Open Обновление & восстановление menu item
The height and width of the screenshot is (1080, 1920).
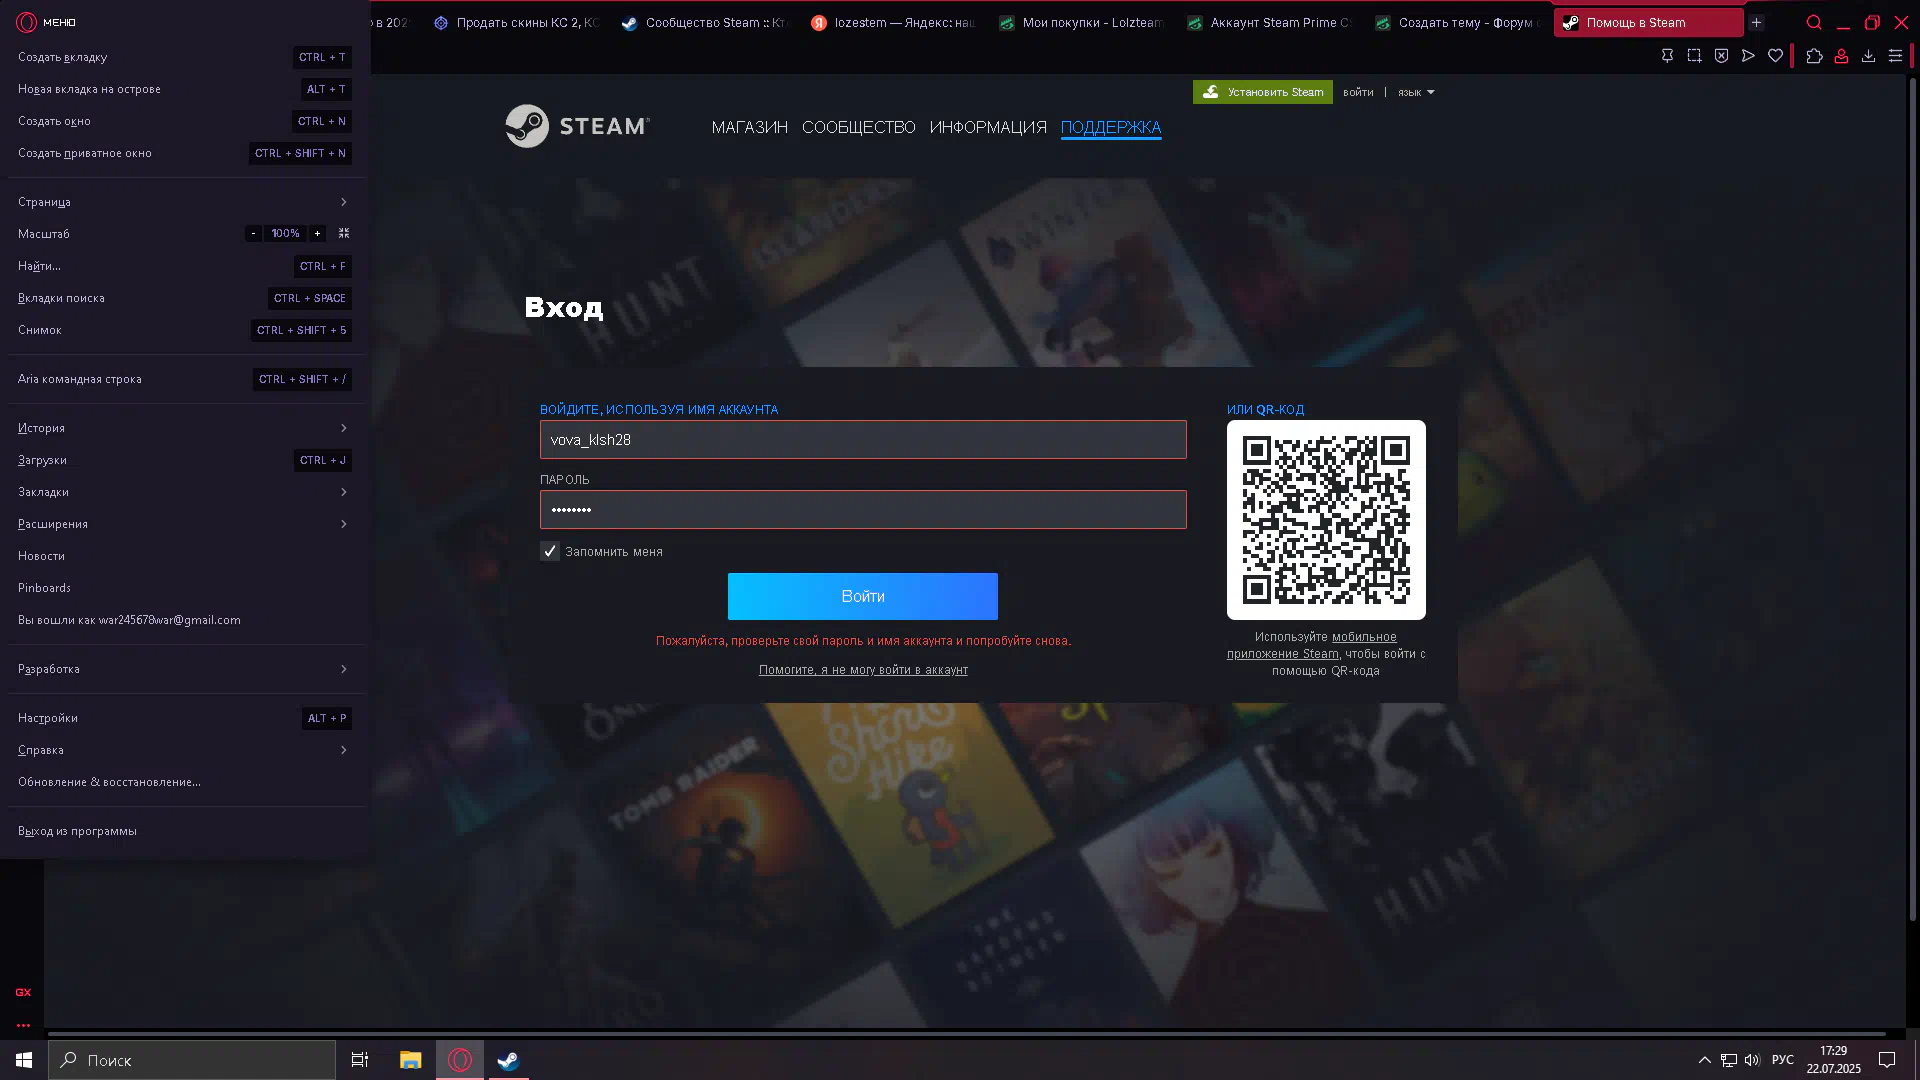coord(185,782)
